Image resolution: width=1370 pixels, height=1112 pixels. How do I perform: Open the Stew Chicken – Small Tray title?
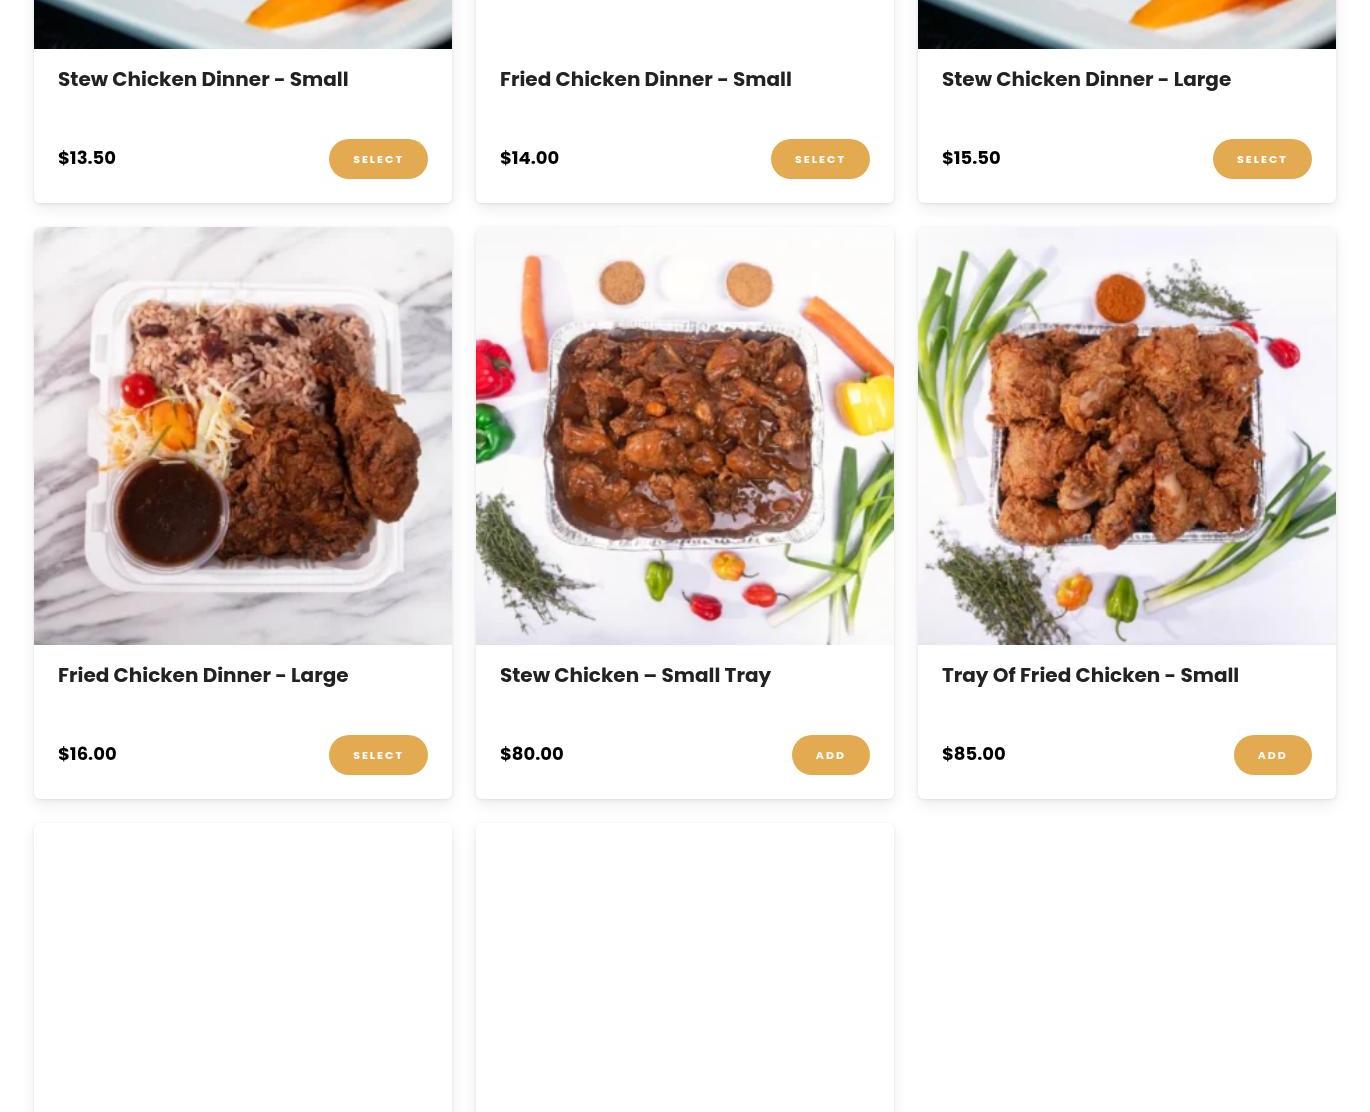tap(635, 675)
